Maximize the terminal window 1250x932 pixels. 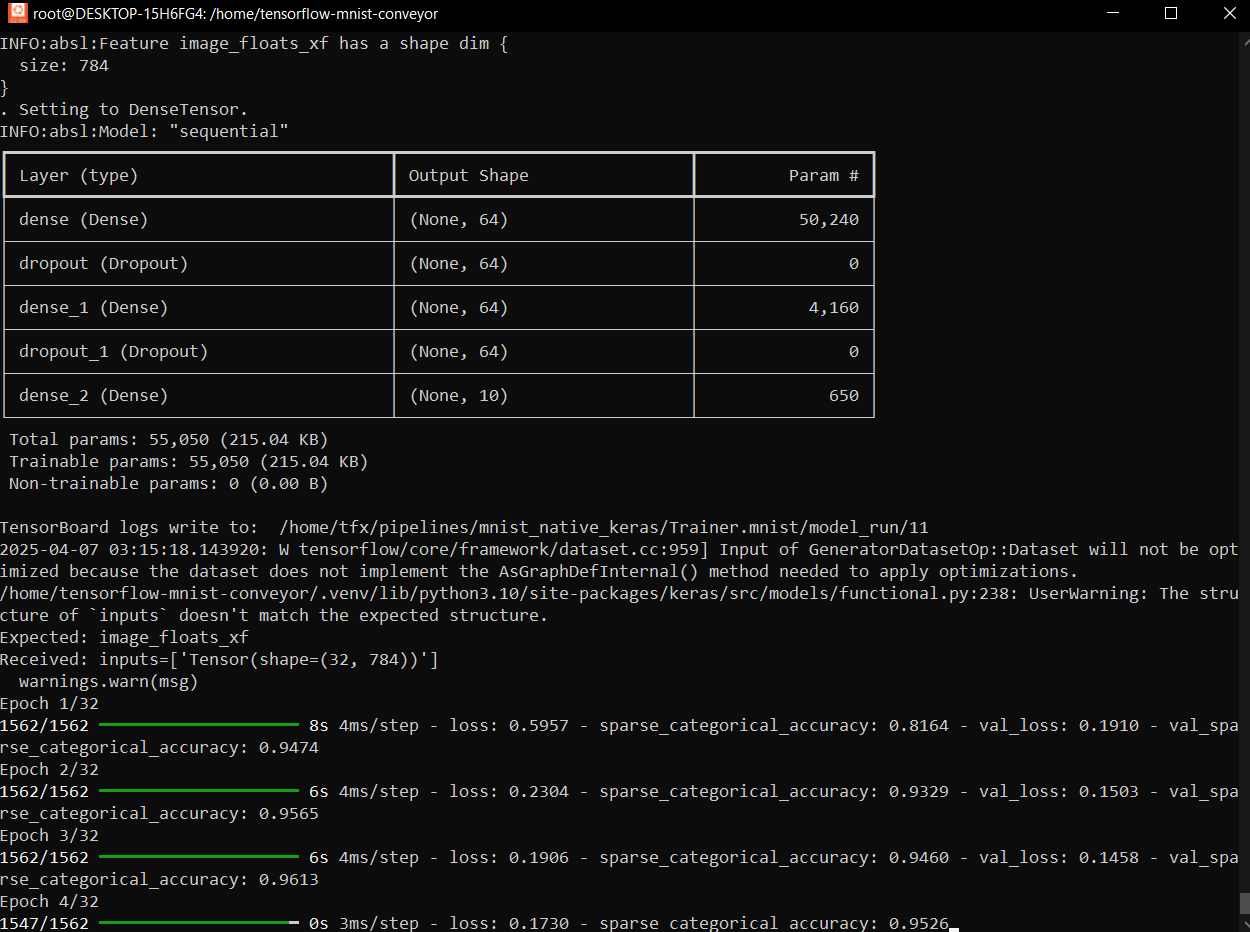1171,14
